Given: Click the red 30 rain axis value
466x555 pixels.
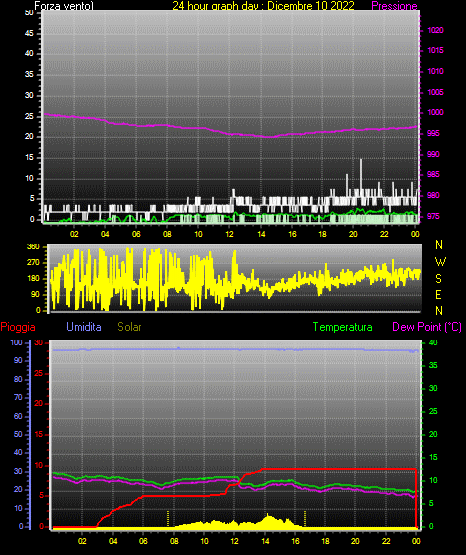Looking at the screenshot, I should 38,342.
